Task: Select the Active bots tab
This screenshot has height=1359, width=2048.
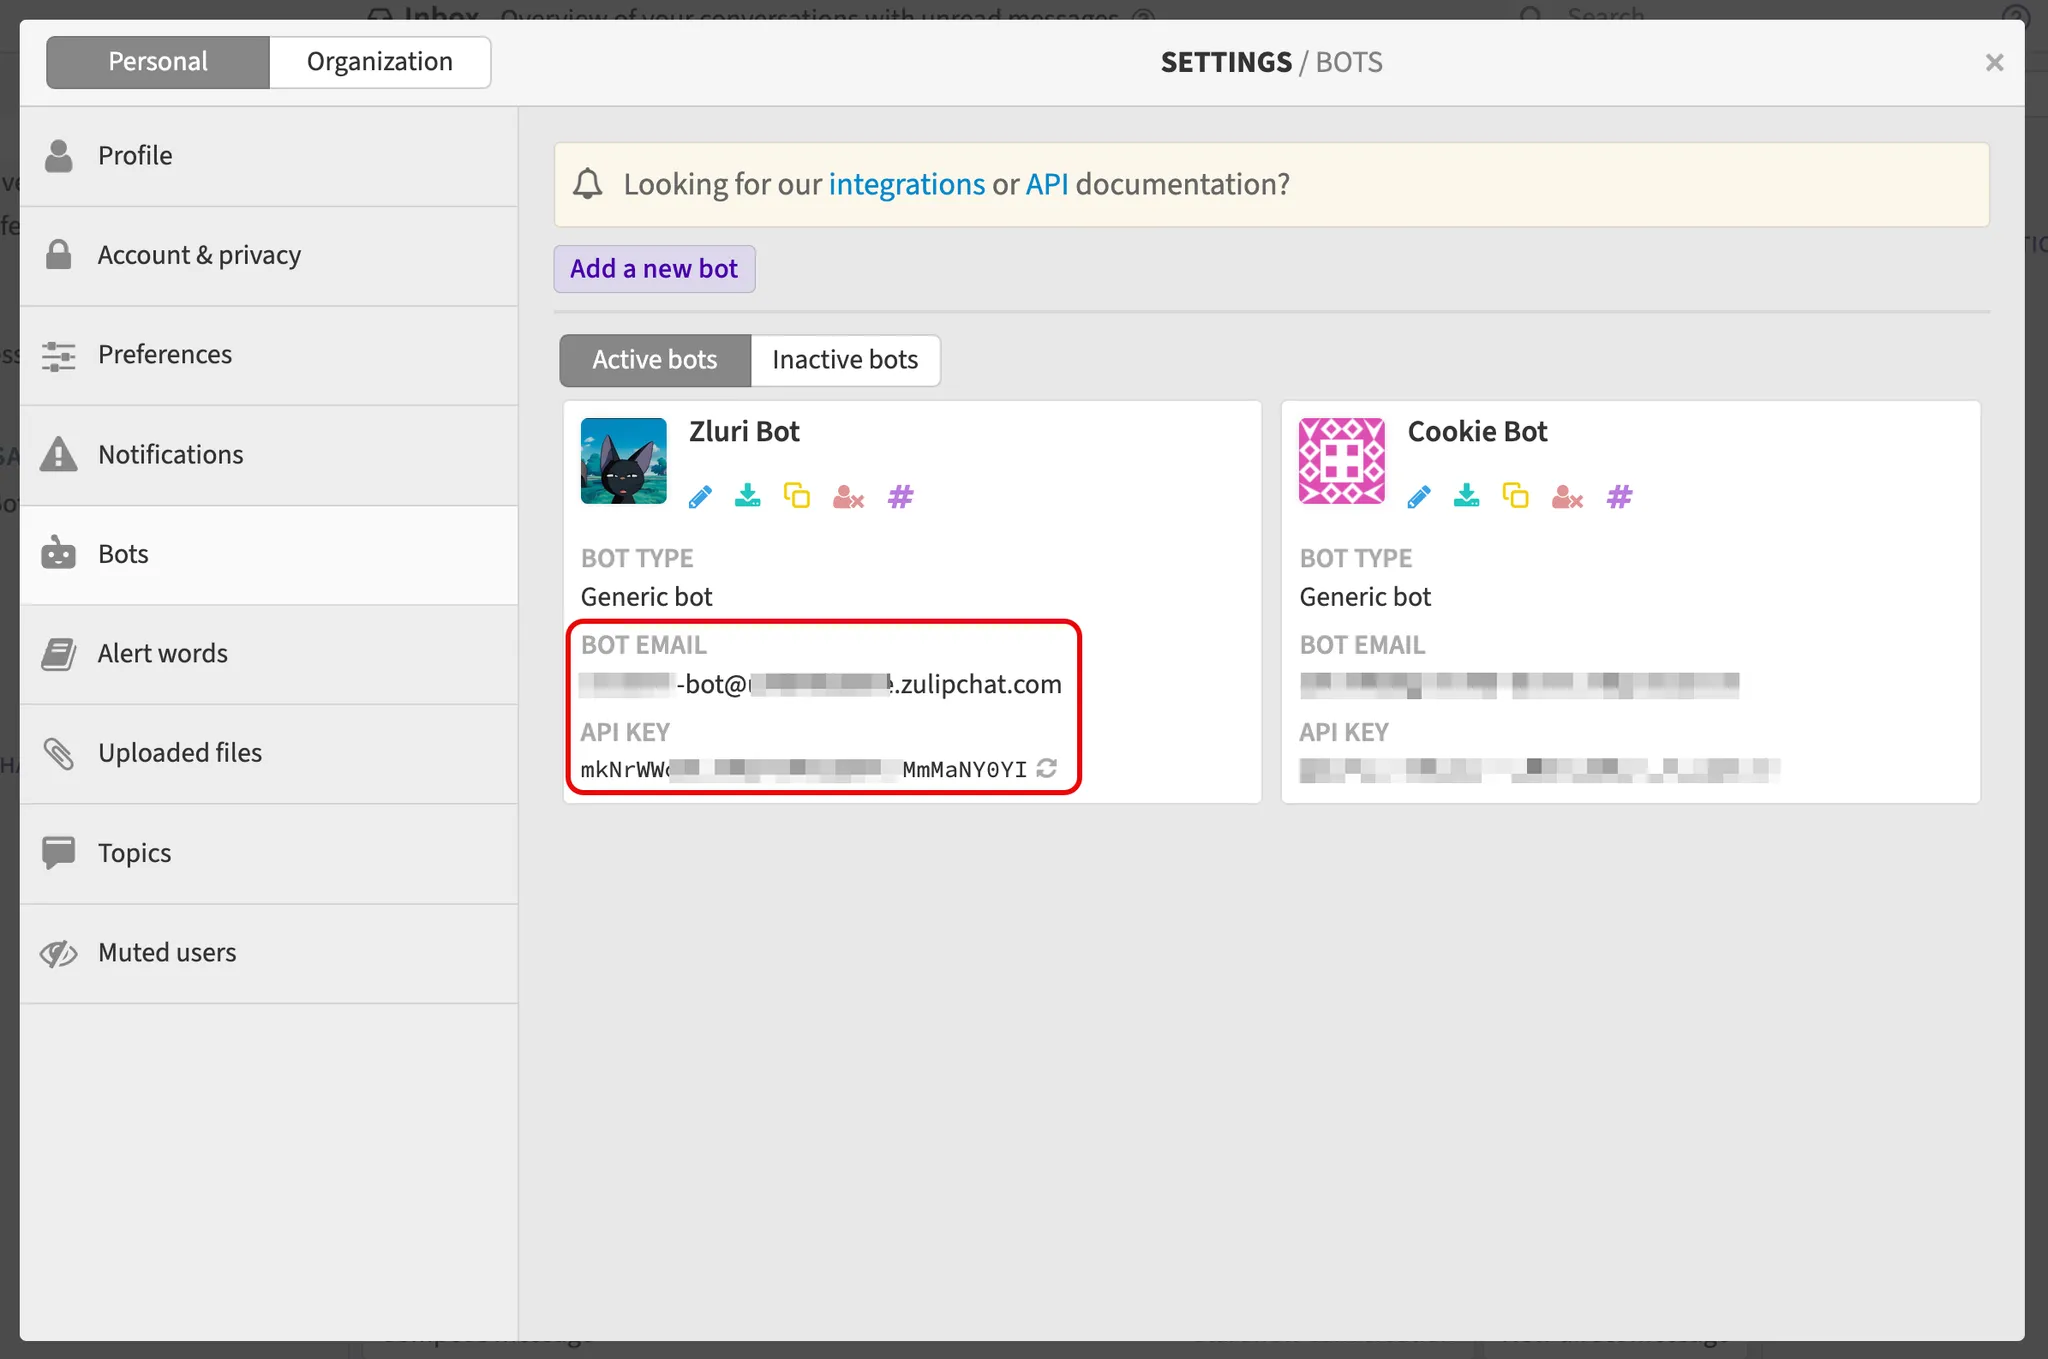Action: 655,360
